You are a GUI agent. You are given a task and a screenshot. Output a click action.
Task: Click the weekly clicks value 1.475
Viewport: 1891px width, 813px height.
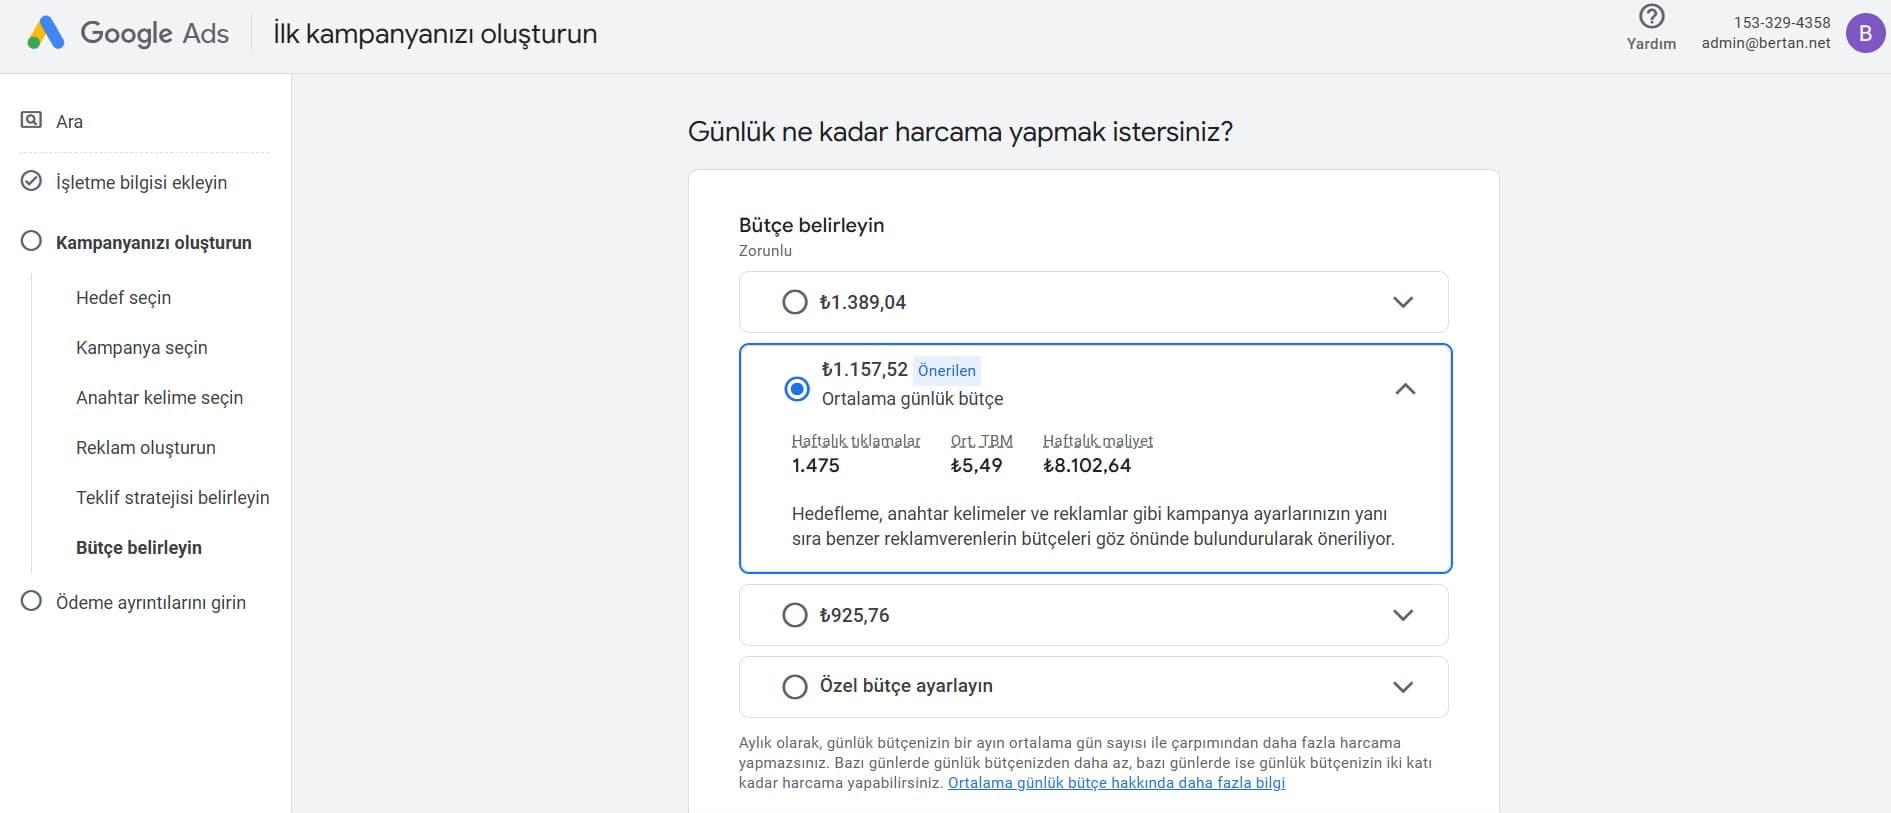[x=816, y=466]
